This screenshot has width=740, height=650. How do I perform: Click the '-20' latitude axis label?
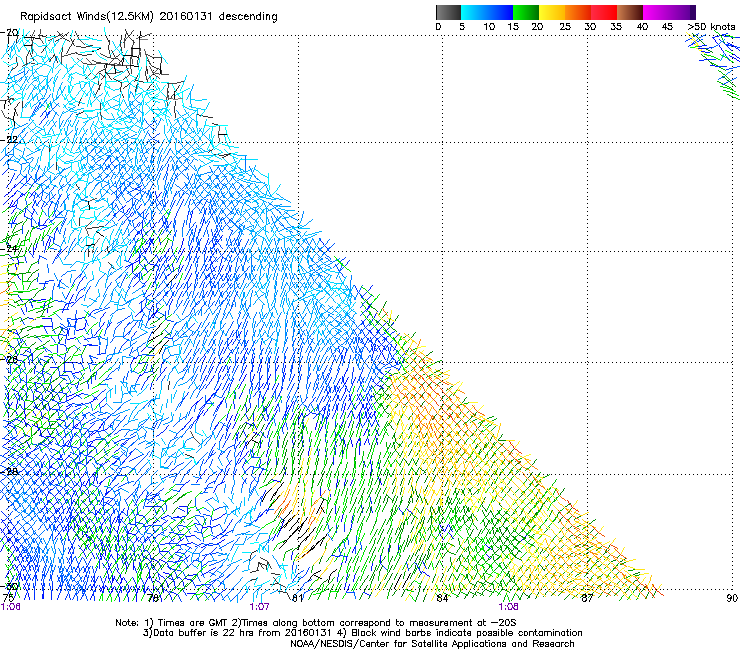point(9,33)
